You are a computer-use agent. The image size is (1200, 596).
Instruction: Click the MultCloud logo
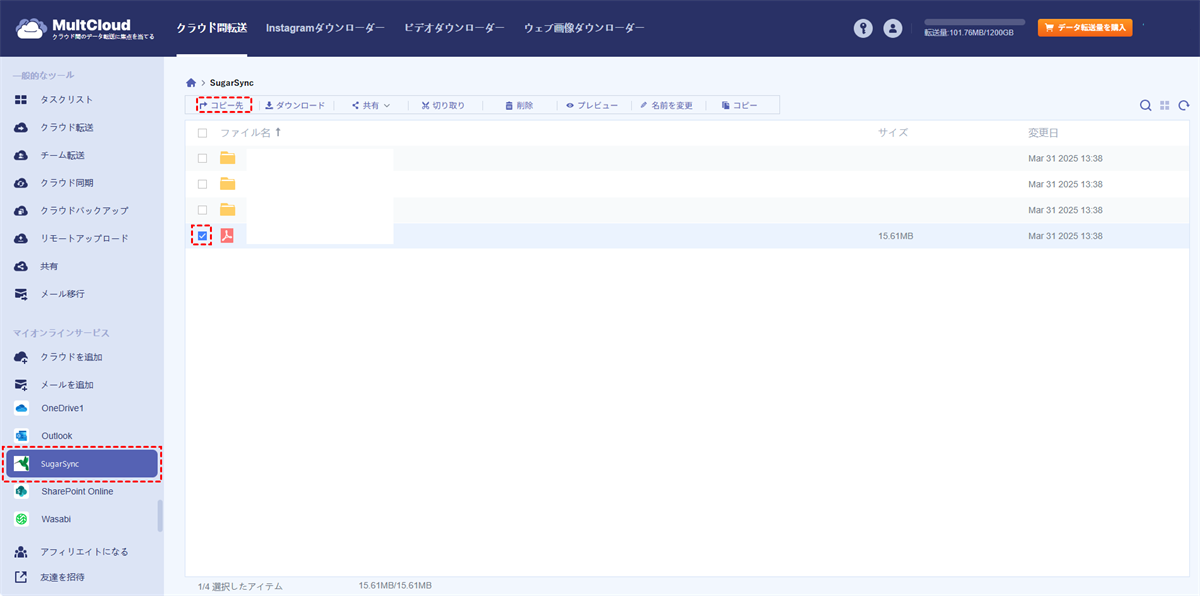pyautogui.click(x=84, y=28)
